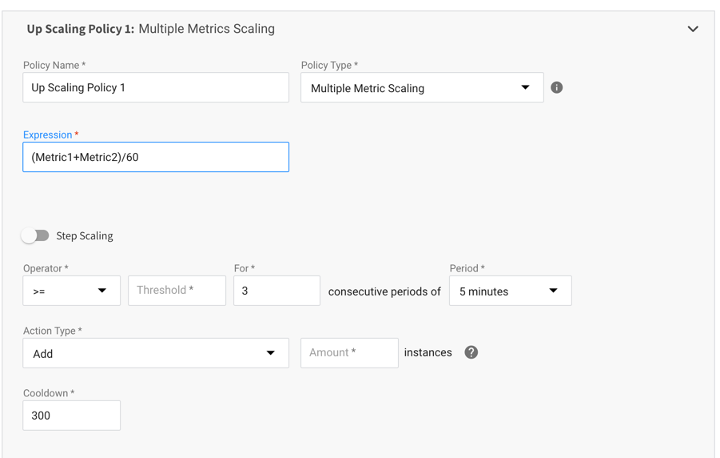Screen dimensions: 720x458
Task: Open the Period dropdown showing 5 minutes
Action: pos(510,291)
